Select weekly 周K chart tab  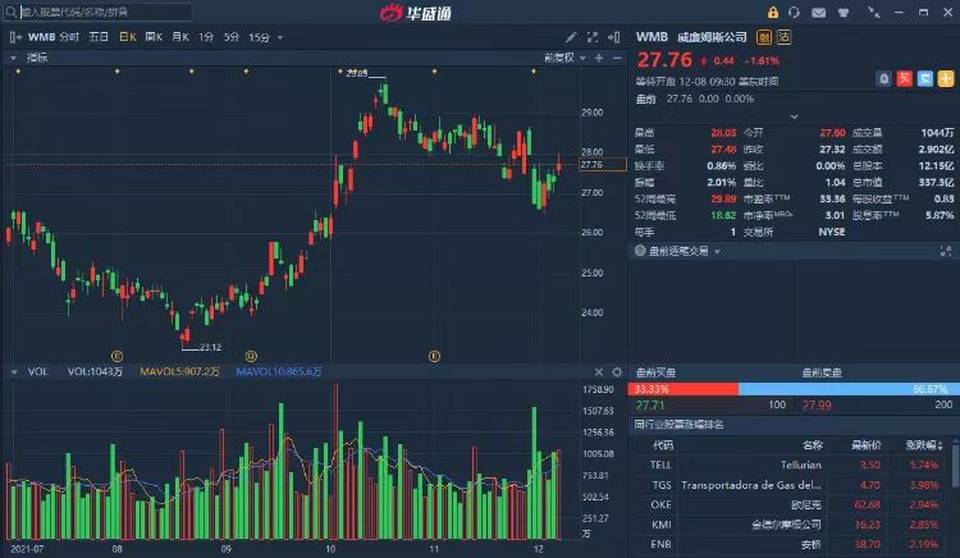pyautogui.click(x=154, y=37)
